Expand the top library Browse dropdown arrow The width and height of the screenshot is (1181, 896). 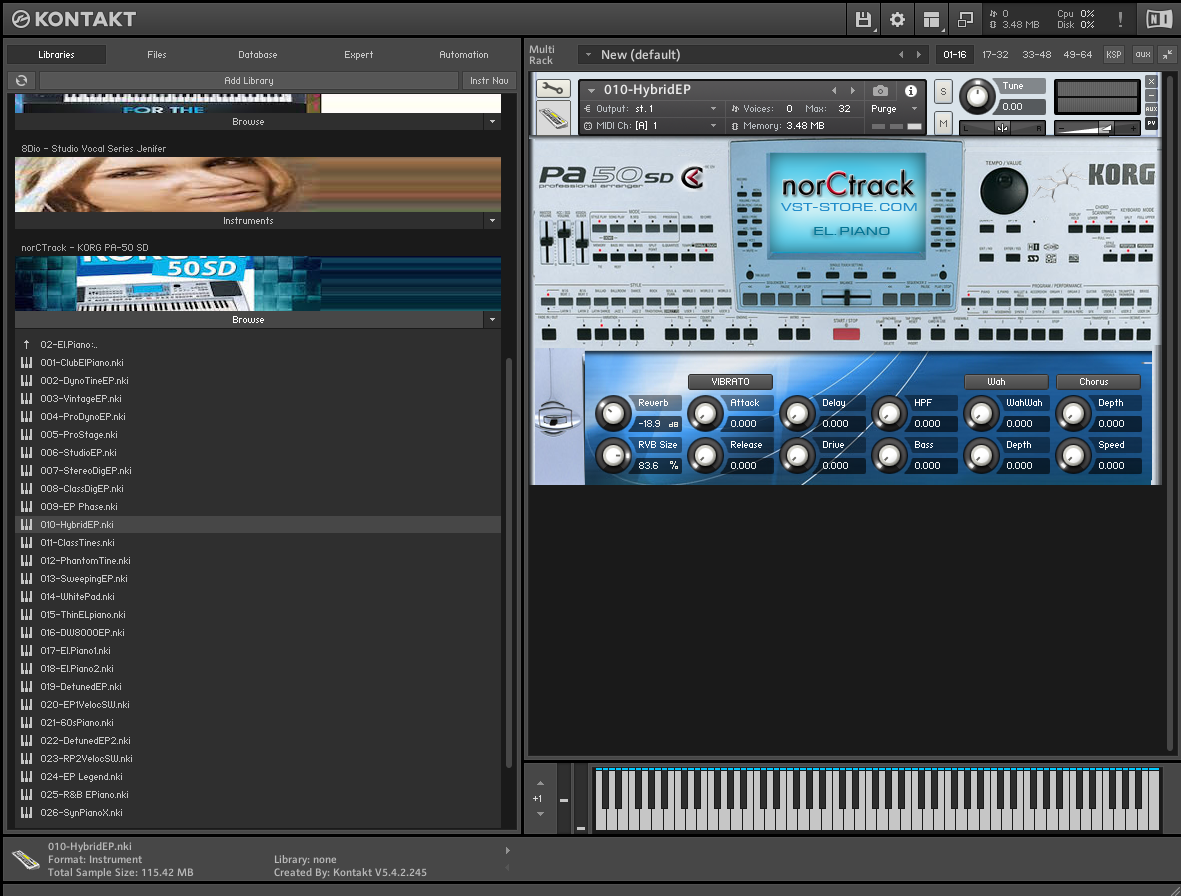pyautogui.click(x=492, y=121)
